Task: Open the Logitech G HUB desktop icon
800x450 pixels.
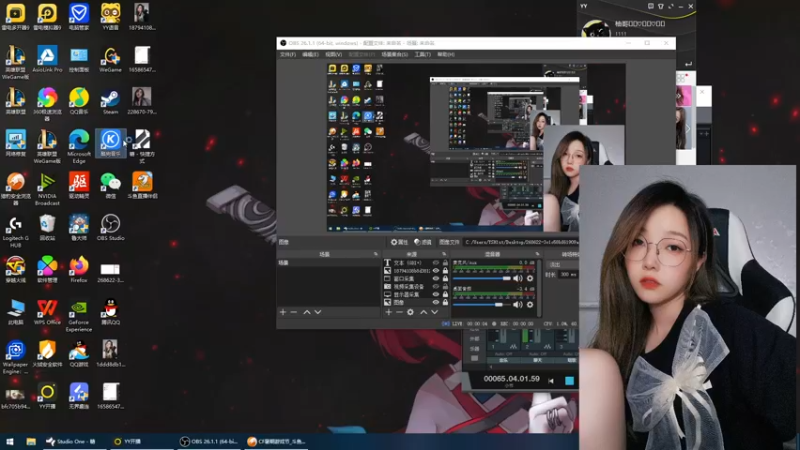Action: (15, 231)
